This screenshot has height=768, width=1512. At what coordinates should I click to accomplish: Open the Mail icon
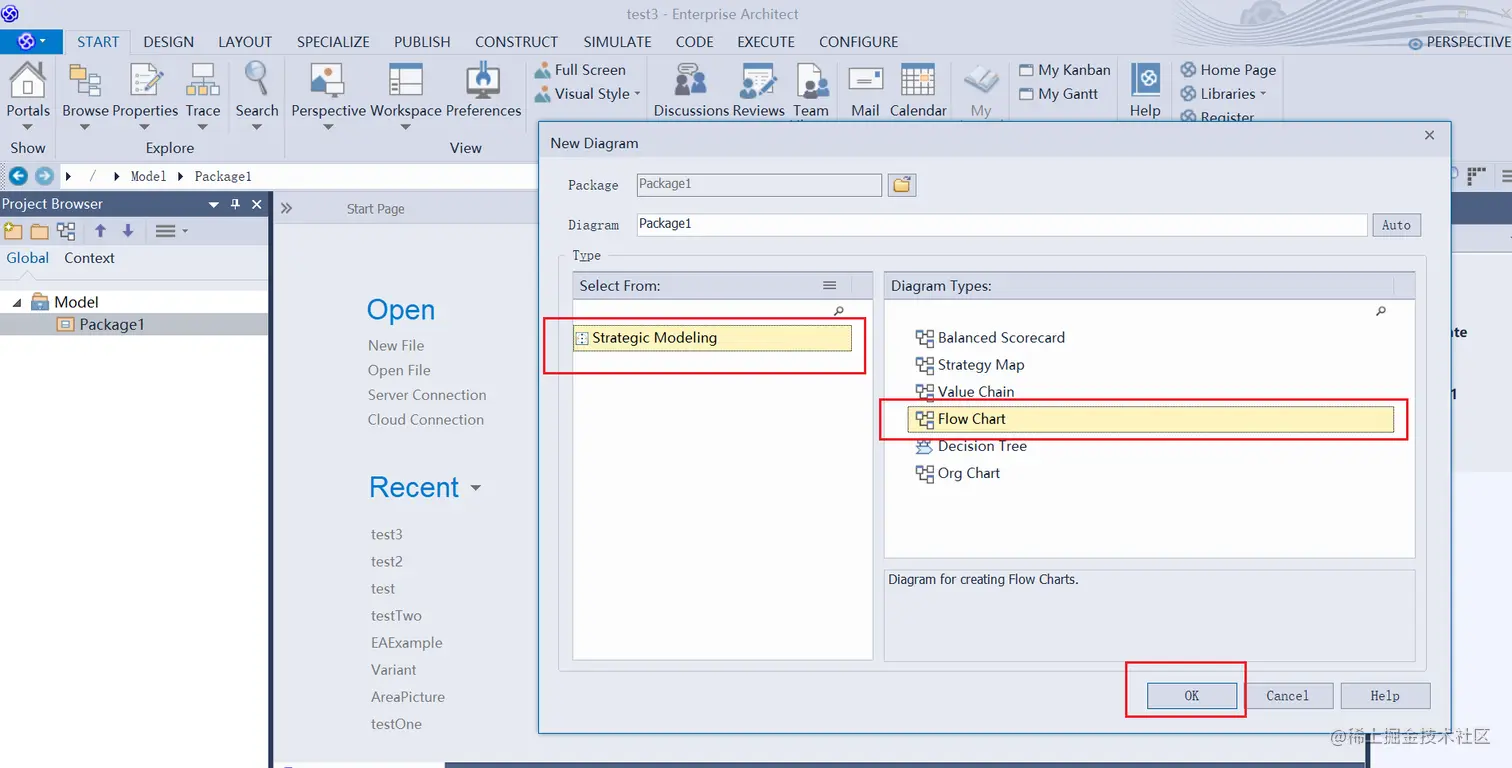click(x=865, y=79)
